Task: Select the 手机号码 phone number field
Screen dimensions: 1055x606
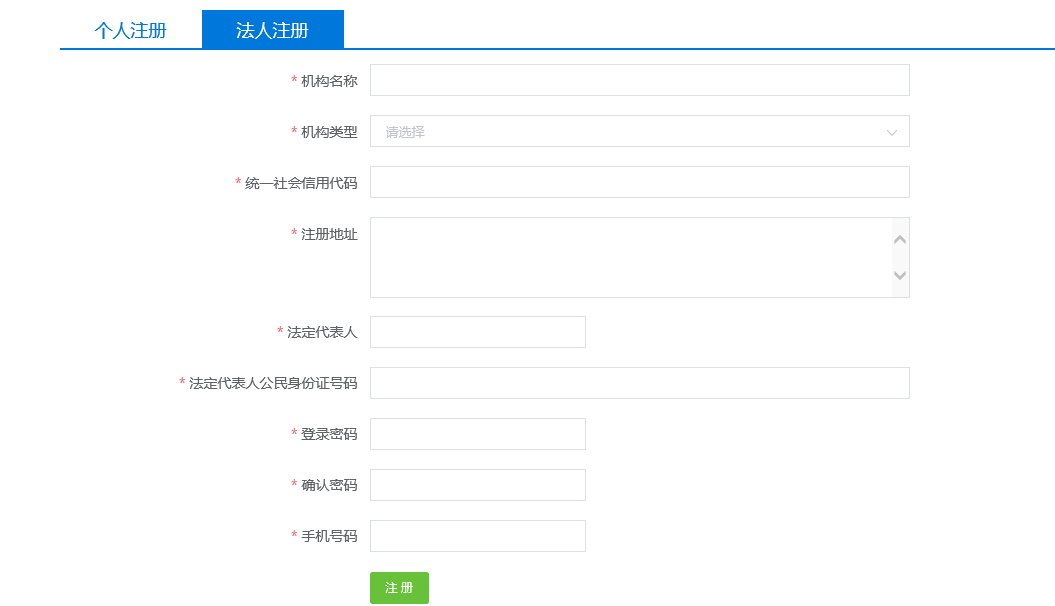Action: pos(477,536)
